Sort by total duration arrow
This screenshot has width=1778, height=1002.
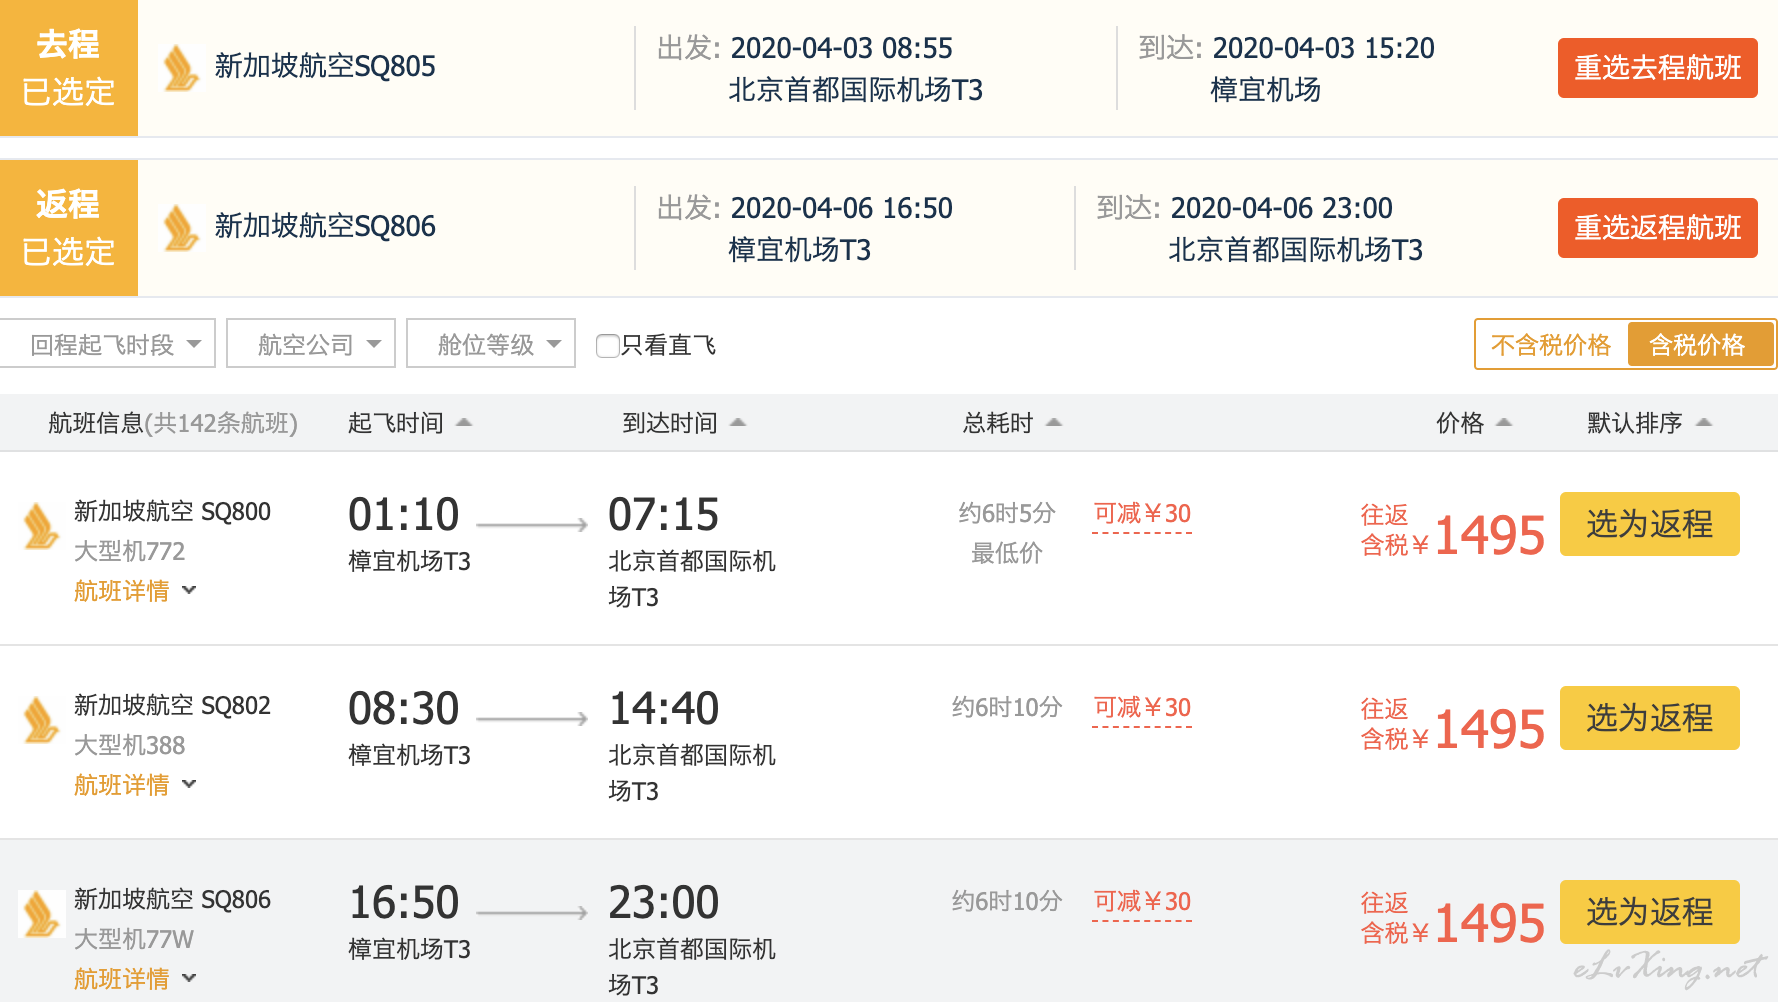[1054, 423]
